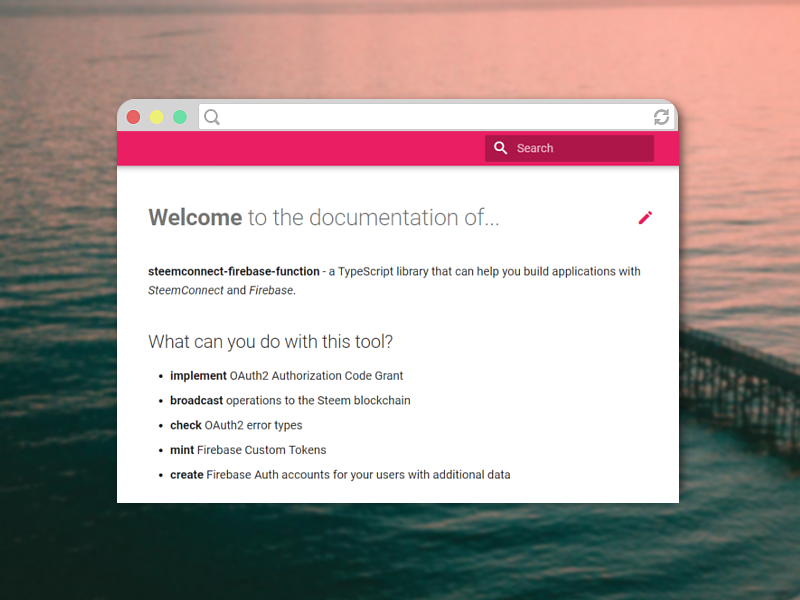Select the implement OAuth2 Authorization Code Grant item
800x600 pixels.
pos(286,376)
